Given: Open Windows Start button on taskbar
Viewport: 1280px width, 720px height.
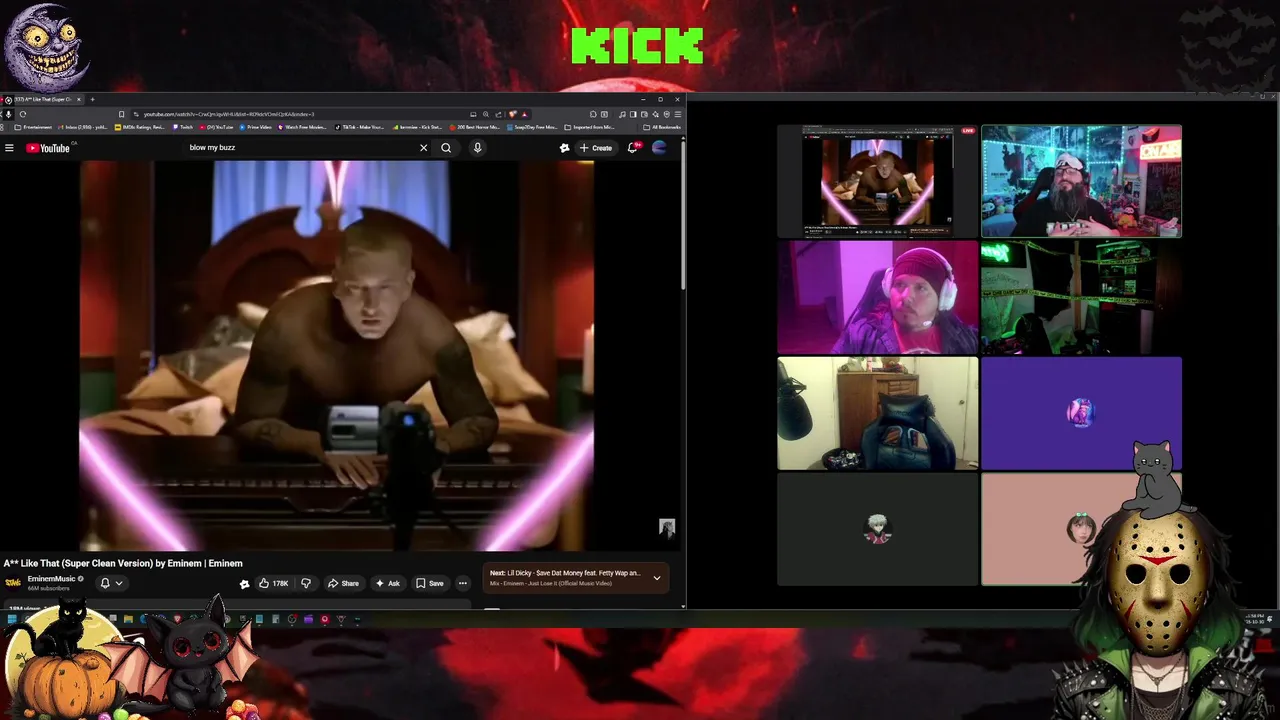Looking at the screenshot, I should [11, 620].
